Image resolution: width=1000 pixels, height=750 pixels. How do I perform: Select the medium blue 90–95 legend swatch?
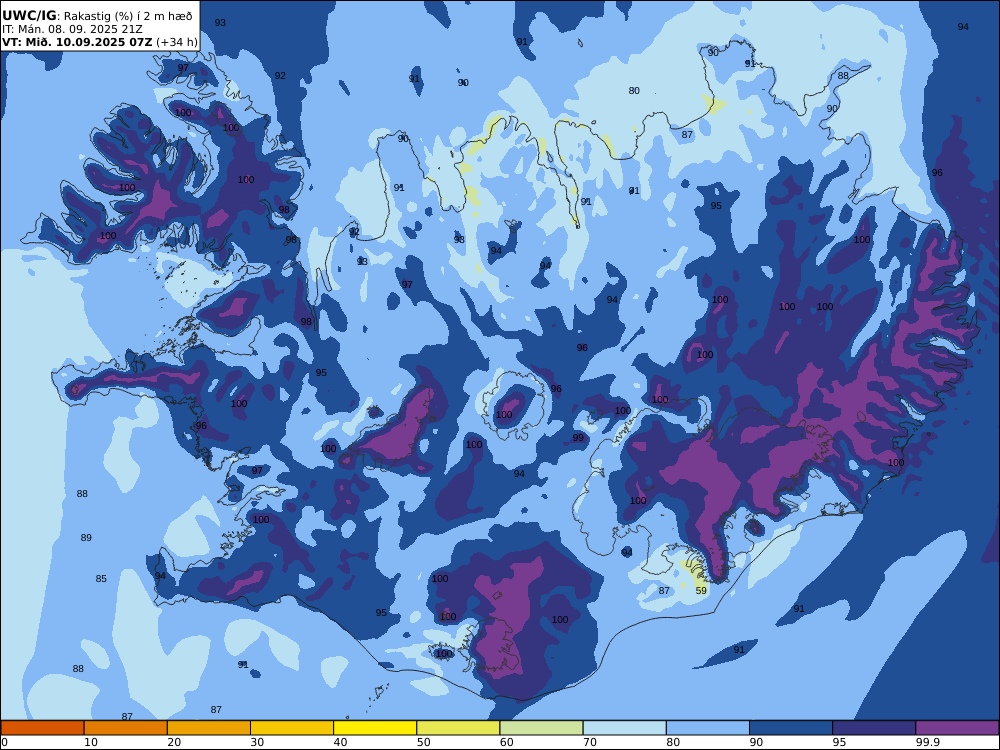(x=791, y=728)
